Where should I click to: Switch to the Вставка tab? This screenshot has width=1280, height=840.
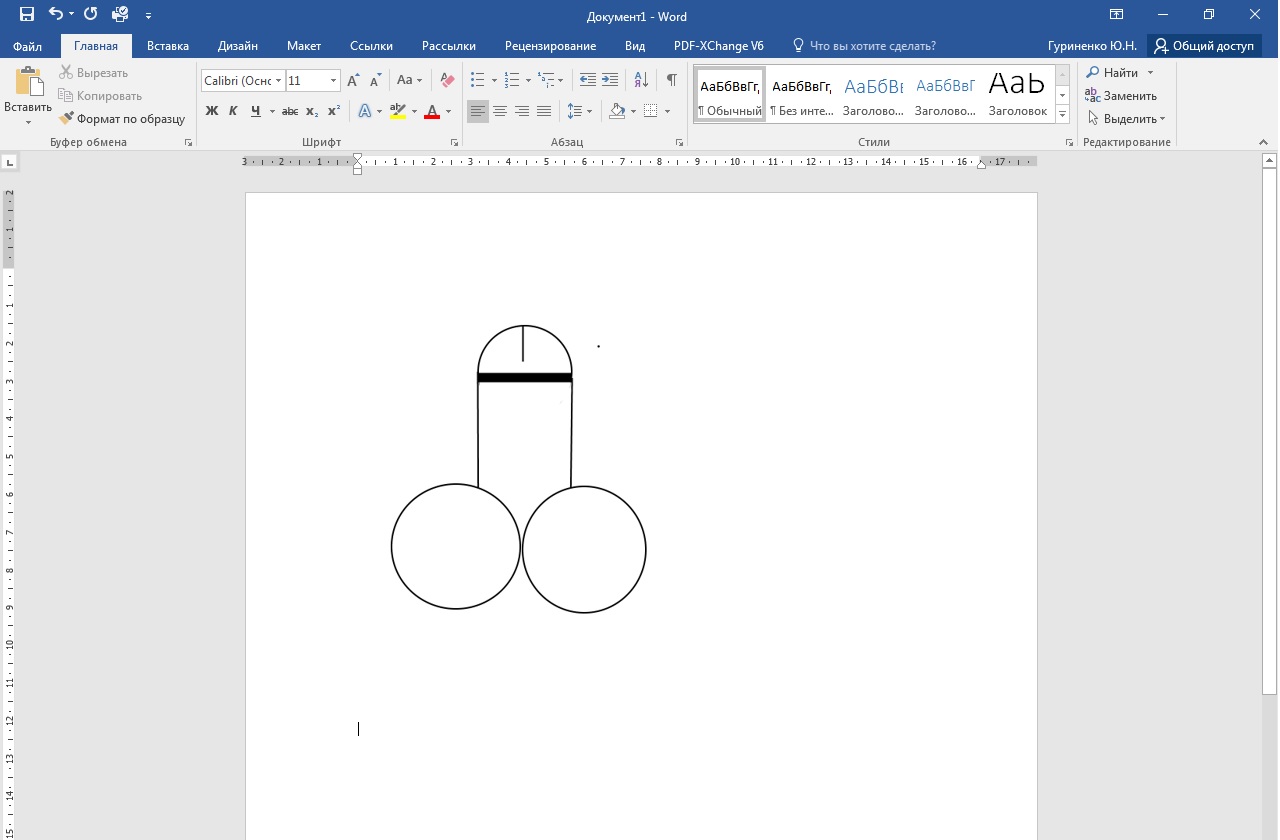168,46
